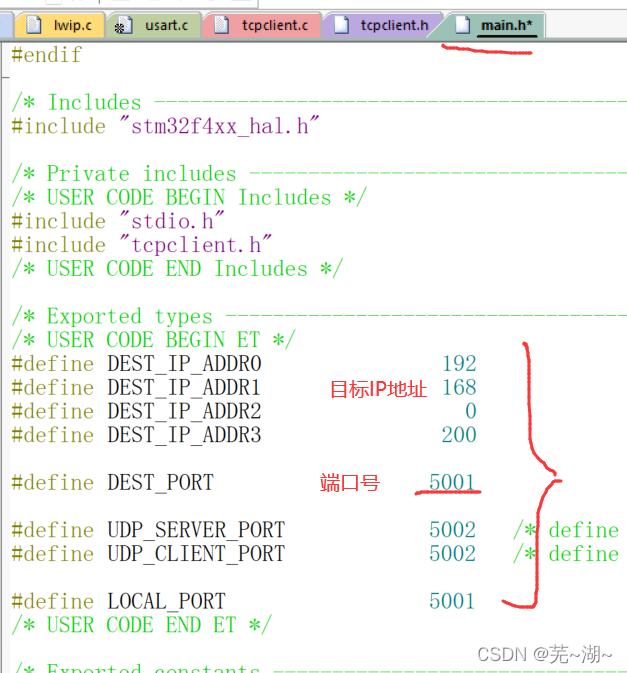Viewport: 627px width, 673px height.
Task: Click the "stdio.h" include line
Action: [x=118, y=221]
